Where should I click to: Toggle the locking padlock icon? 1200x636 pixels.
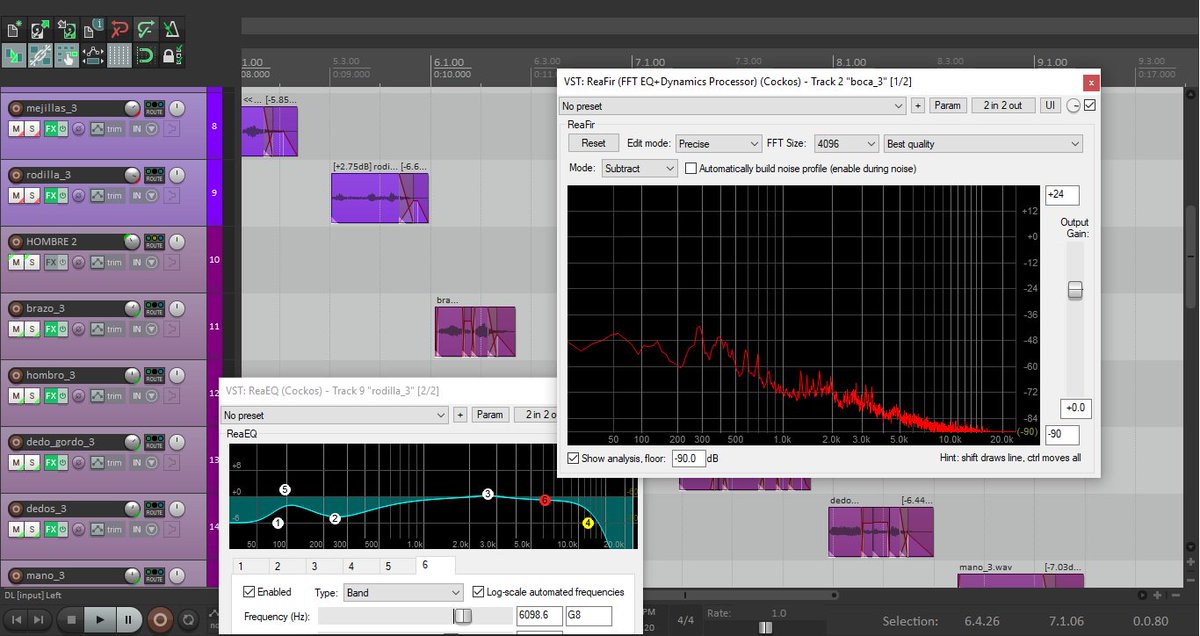pyautogui.click(x=172, y=55)
